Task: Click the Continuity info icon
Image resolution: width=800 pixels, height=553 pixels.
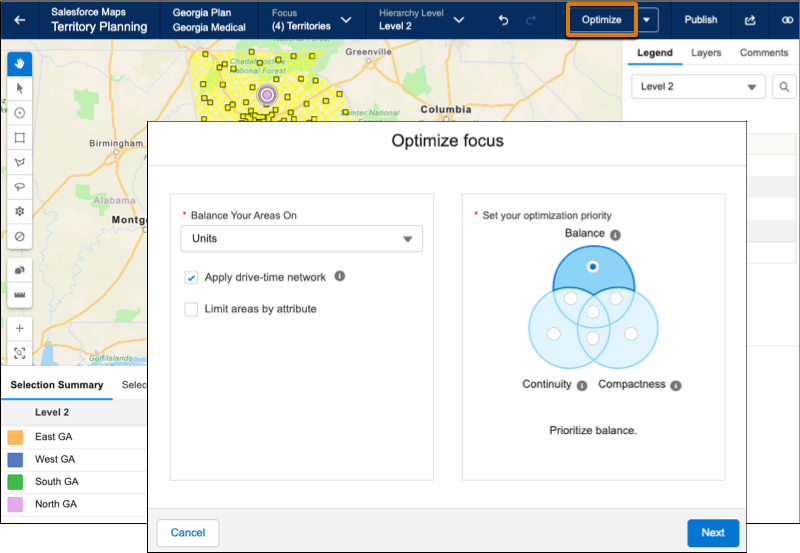Action: [x=582, y=386]
